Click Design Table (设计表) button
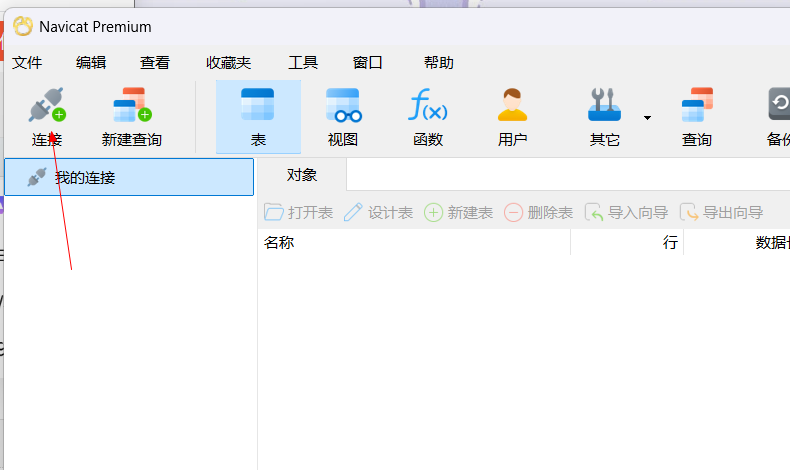Screen dimensions: 790x470 tap(378, 213)
